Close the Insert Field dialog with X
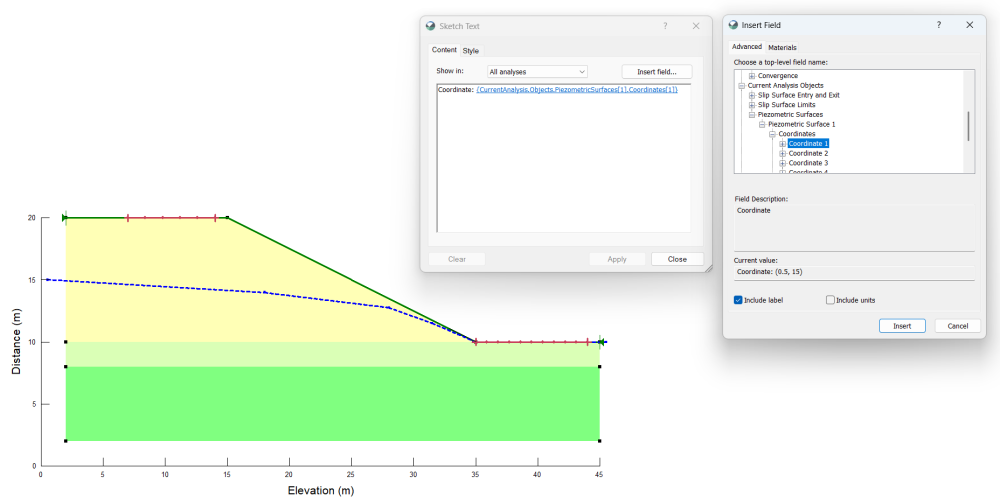The height and width of the screenshot is (504, 1000). 970,25
